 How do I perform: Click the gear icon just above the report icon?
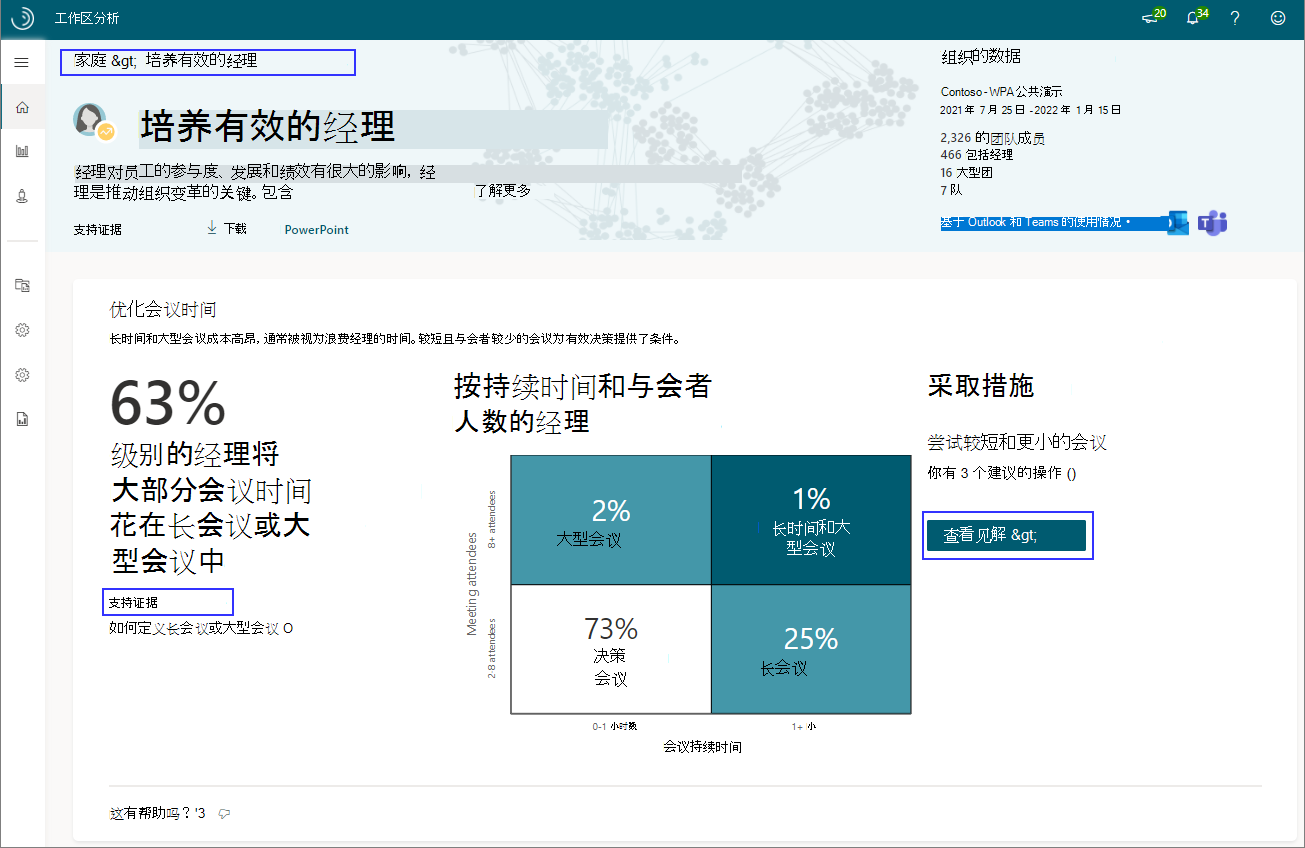[22, 375]
